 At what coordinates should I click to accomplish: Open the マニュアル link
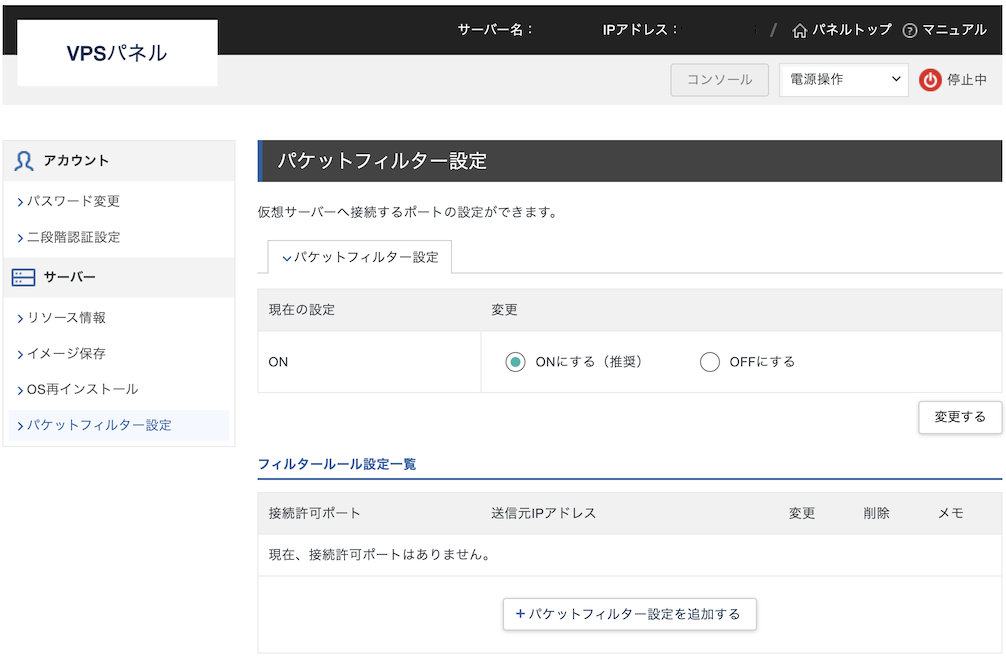click(x=954, y=30)
